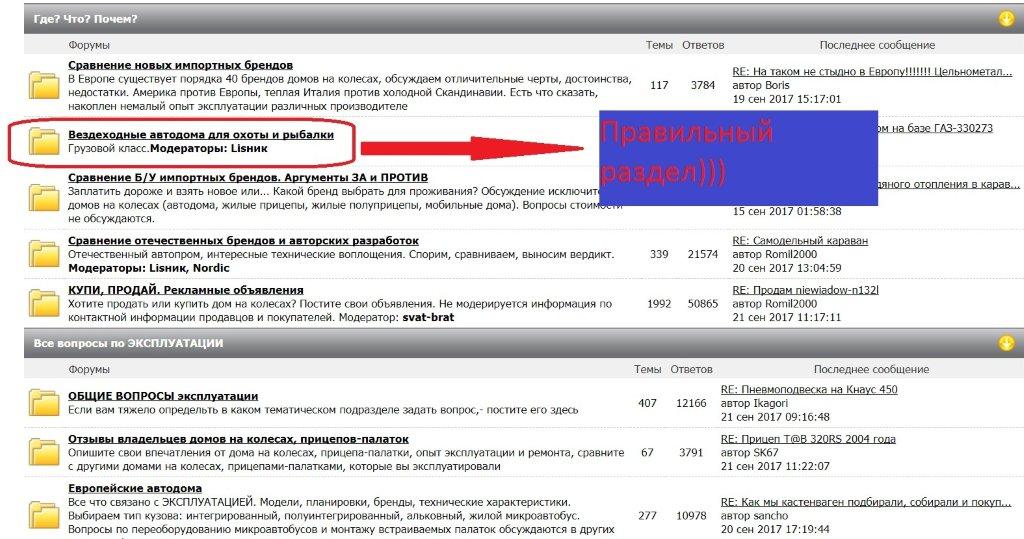Open last post RE: Пневмоподвеска на Кнаус 450
1024x539 pixels.
(808, 389)
